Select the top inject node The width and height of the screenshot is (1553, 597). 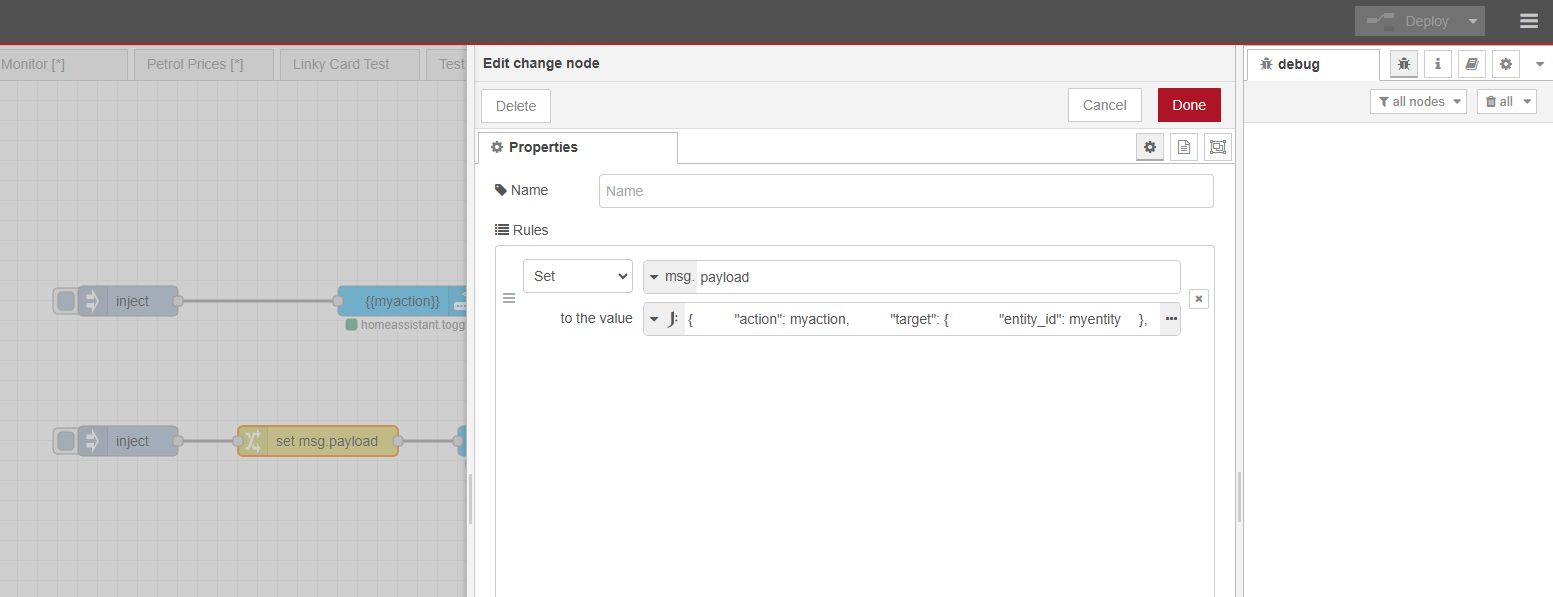[x=129, y=301]
